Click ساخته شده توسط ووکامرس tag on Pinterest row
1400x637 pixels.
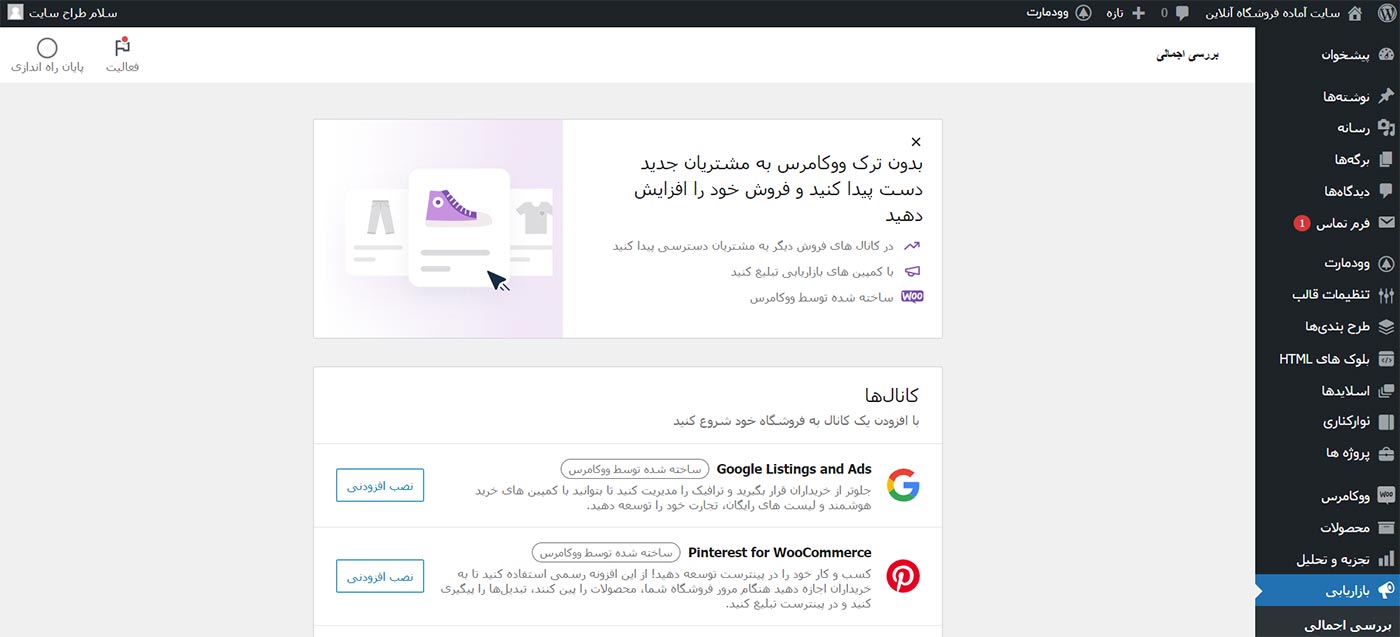coord(605,552)
